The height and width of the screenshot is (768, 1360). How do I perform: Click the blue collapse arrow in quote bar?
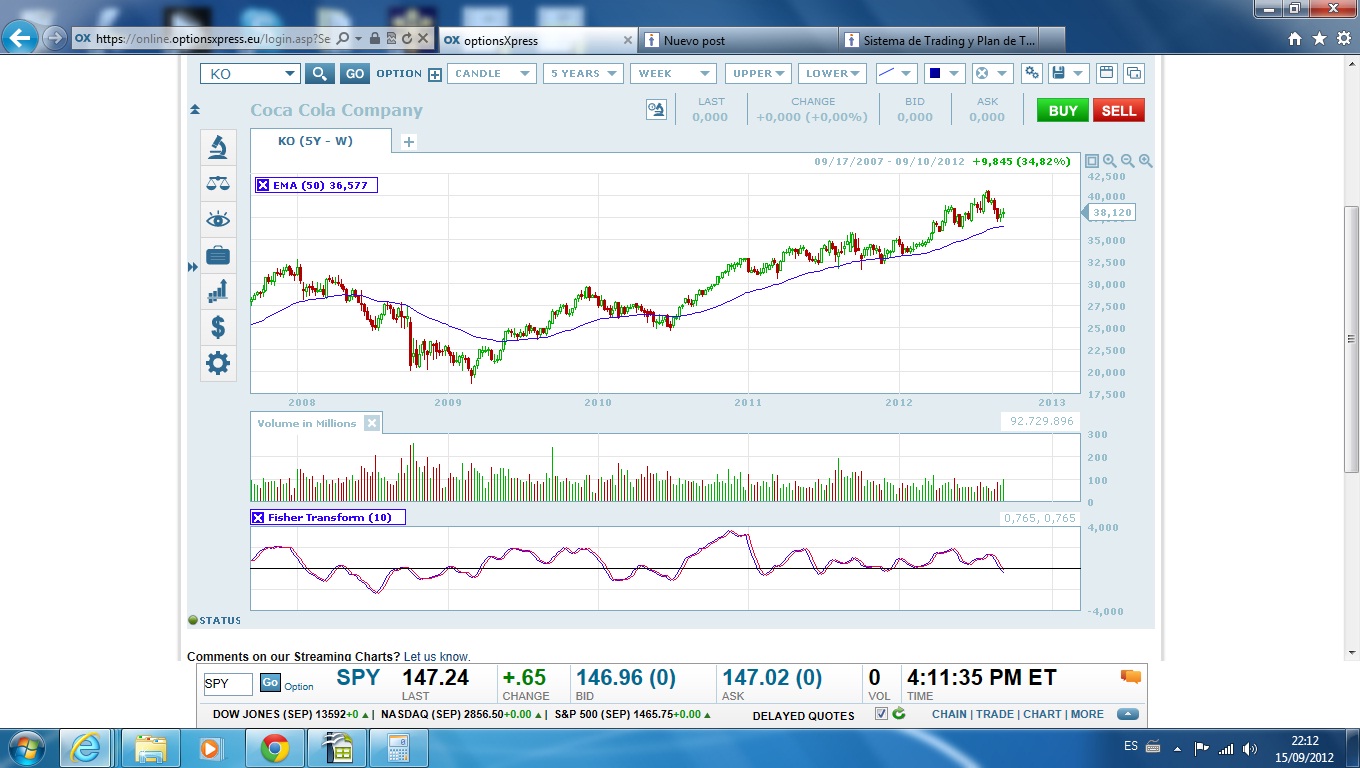(x=1128, y=714)
